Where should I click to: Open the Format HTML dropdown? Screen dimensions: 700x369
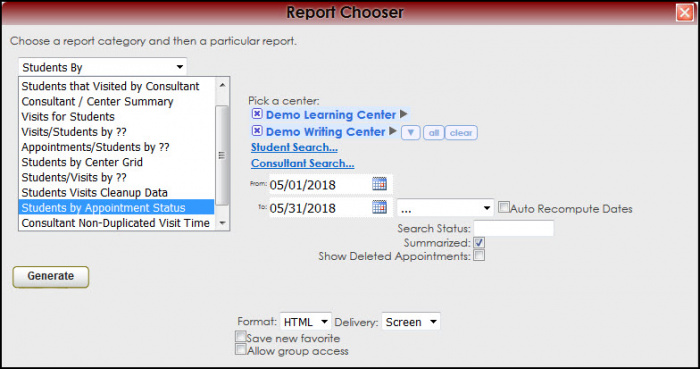[x=306, y=322]
